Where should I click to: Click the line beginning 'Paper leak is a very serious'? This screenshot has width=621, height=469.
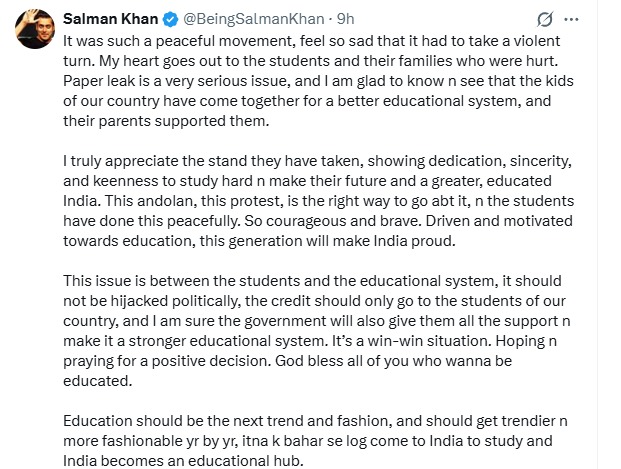318,81
